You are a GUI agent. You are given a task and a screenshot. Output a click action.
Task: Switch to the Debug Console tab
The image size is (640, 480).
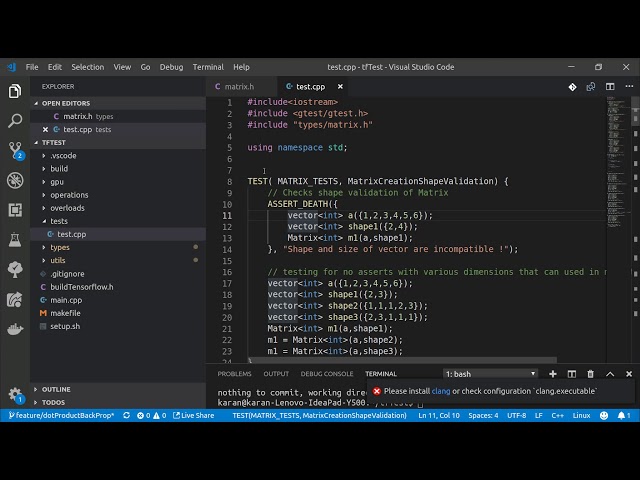tap(327, 374)
